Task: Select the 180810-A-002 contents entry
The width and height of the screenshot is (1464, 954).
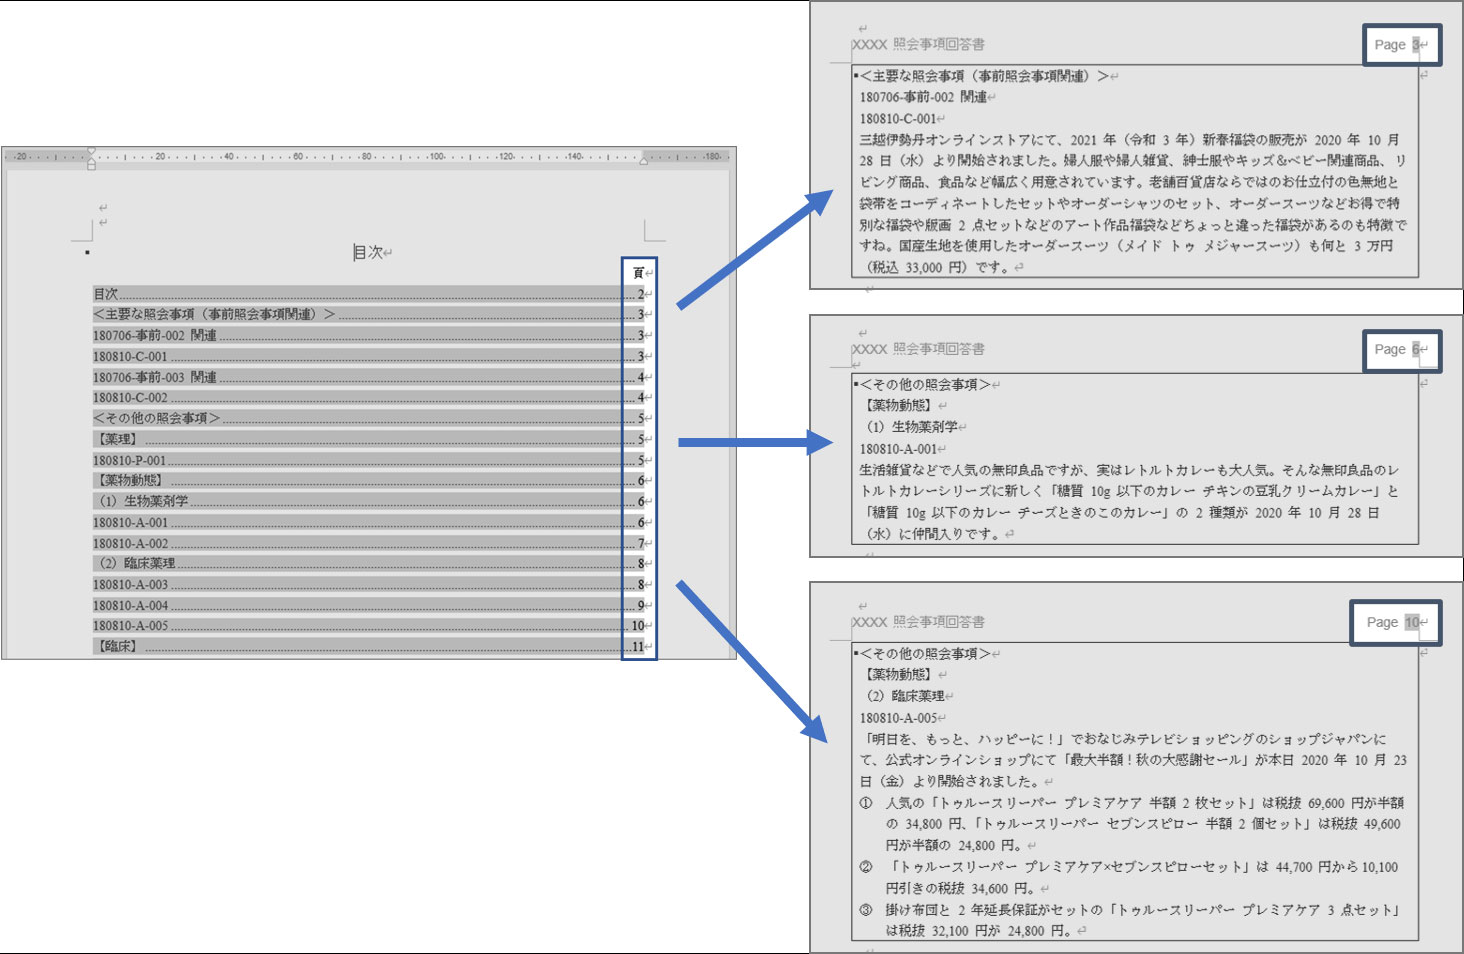Action: click(130, 543)
